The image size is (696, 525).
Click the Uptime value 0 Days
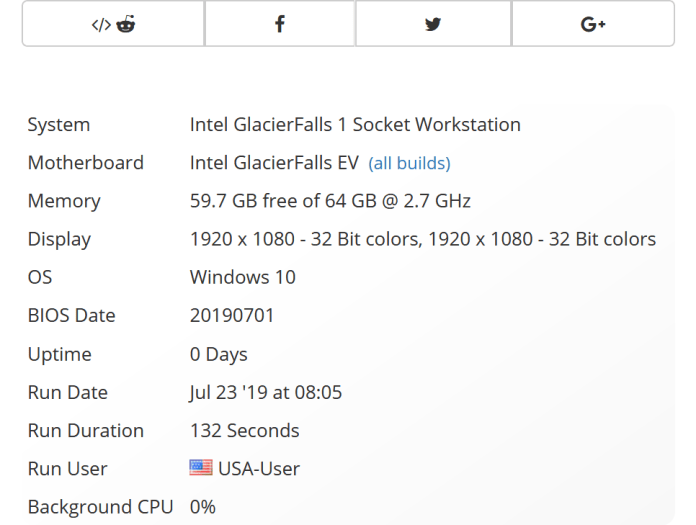pyautogui.click(x=219, y=354)
